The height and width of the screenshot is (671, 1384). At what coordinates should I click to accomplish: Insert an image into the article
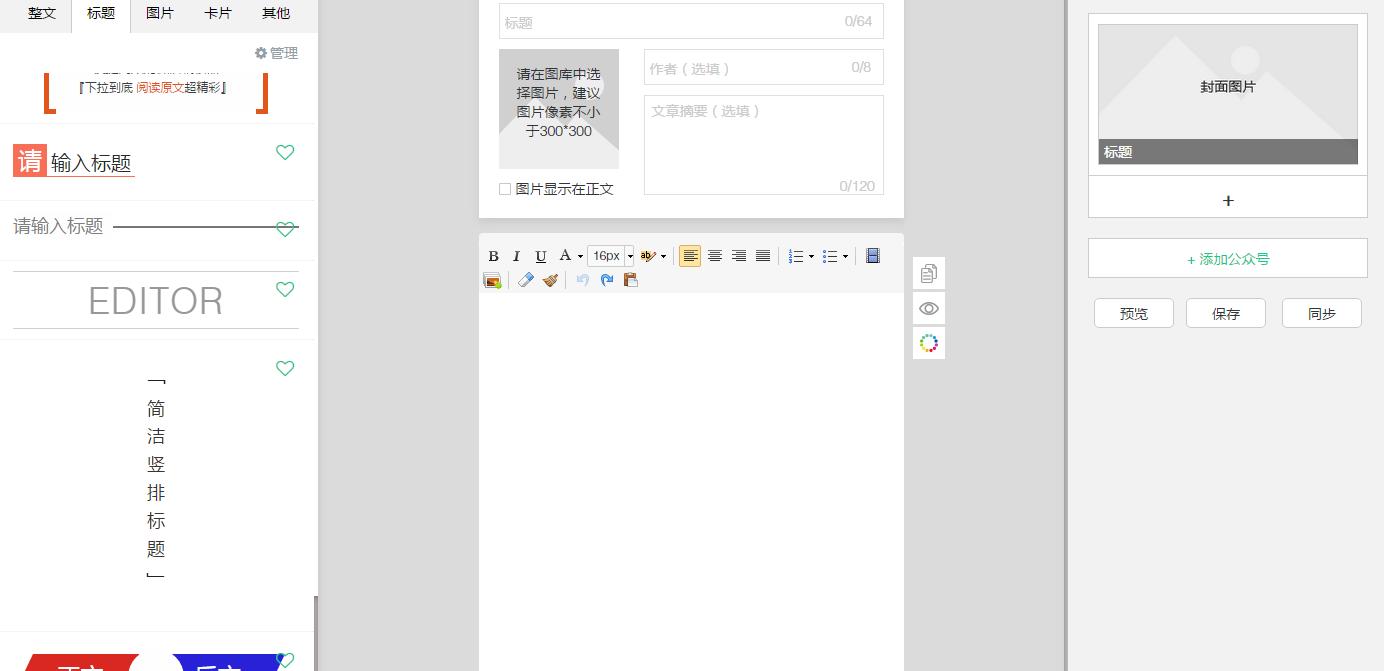tap(492, 280)
